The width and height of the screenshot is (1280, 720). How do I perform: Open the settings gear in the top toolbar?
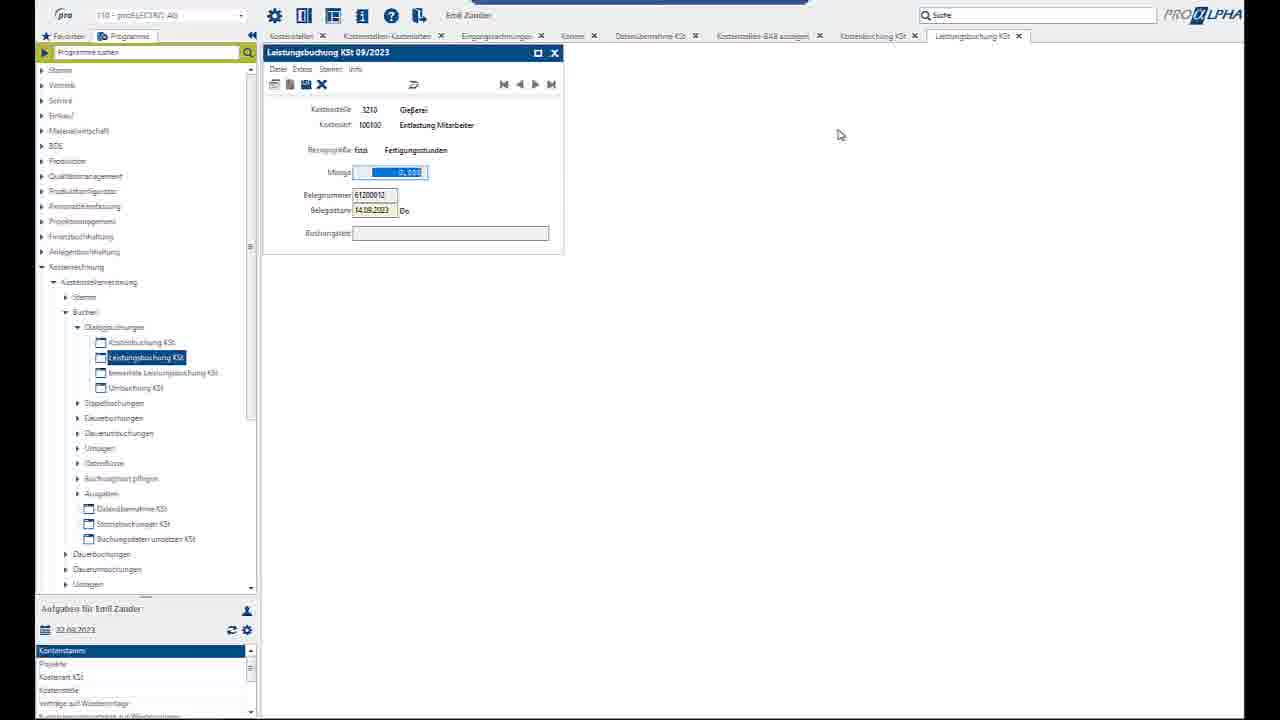point(275,16)
